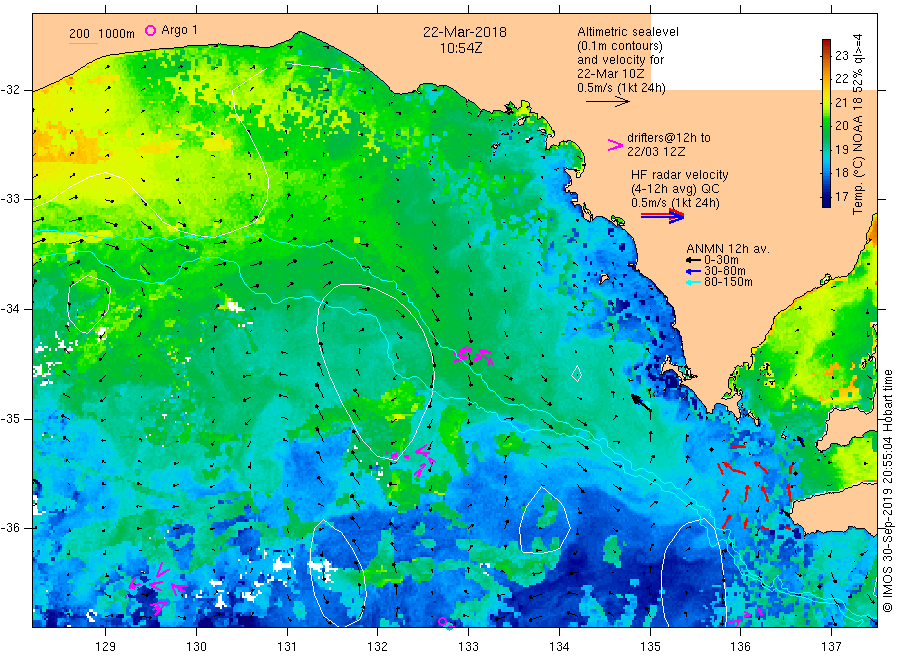Click the blue 30-80m ANMN arrow
Viewport: 900px width, 660px height.
point(693,271)
